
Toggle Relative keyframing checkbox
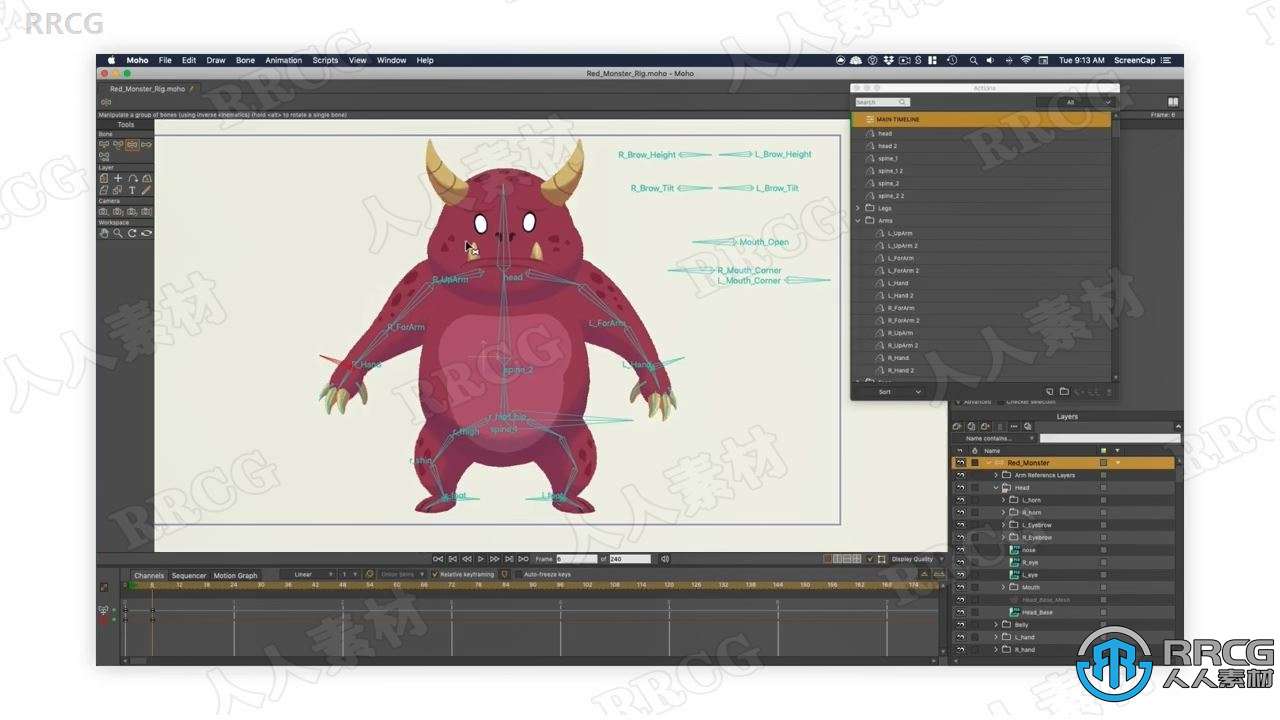[435, 575]
